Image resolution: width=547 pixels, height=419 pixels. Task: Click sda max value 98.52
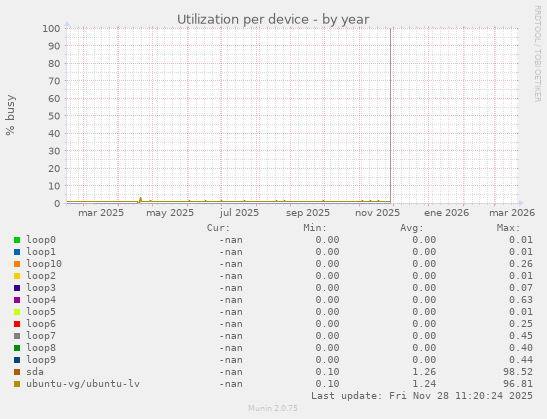coord(518,372)
